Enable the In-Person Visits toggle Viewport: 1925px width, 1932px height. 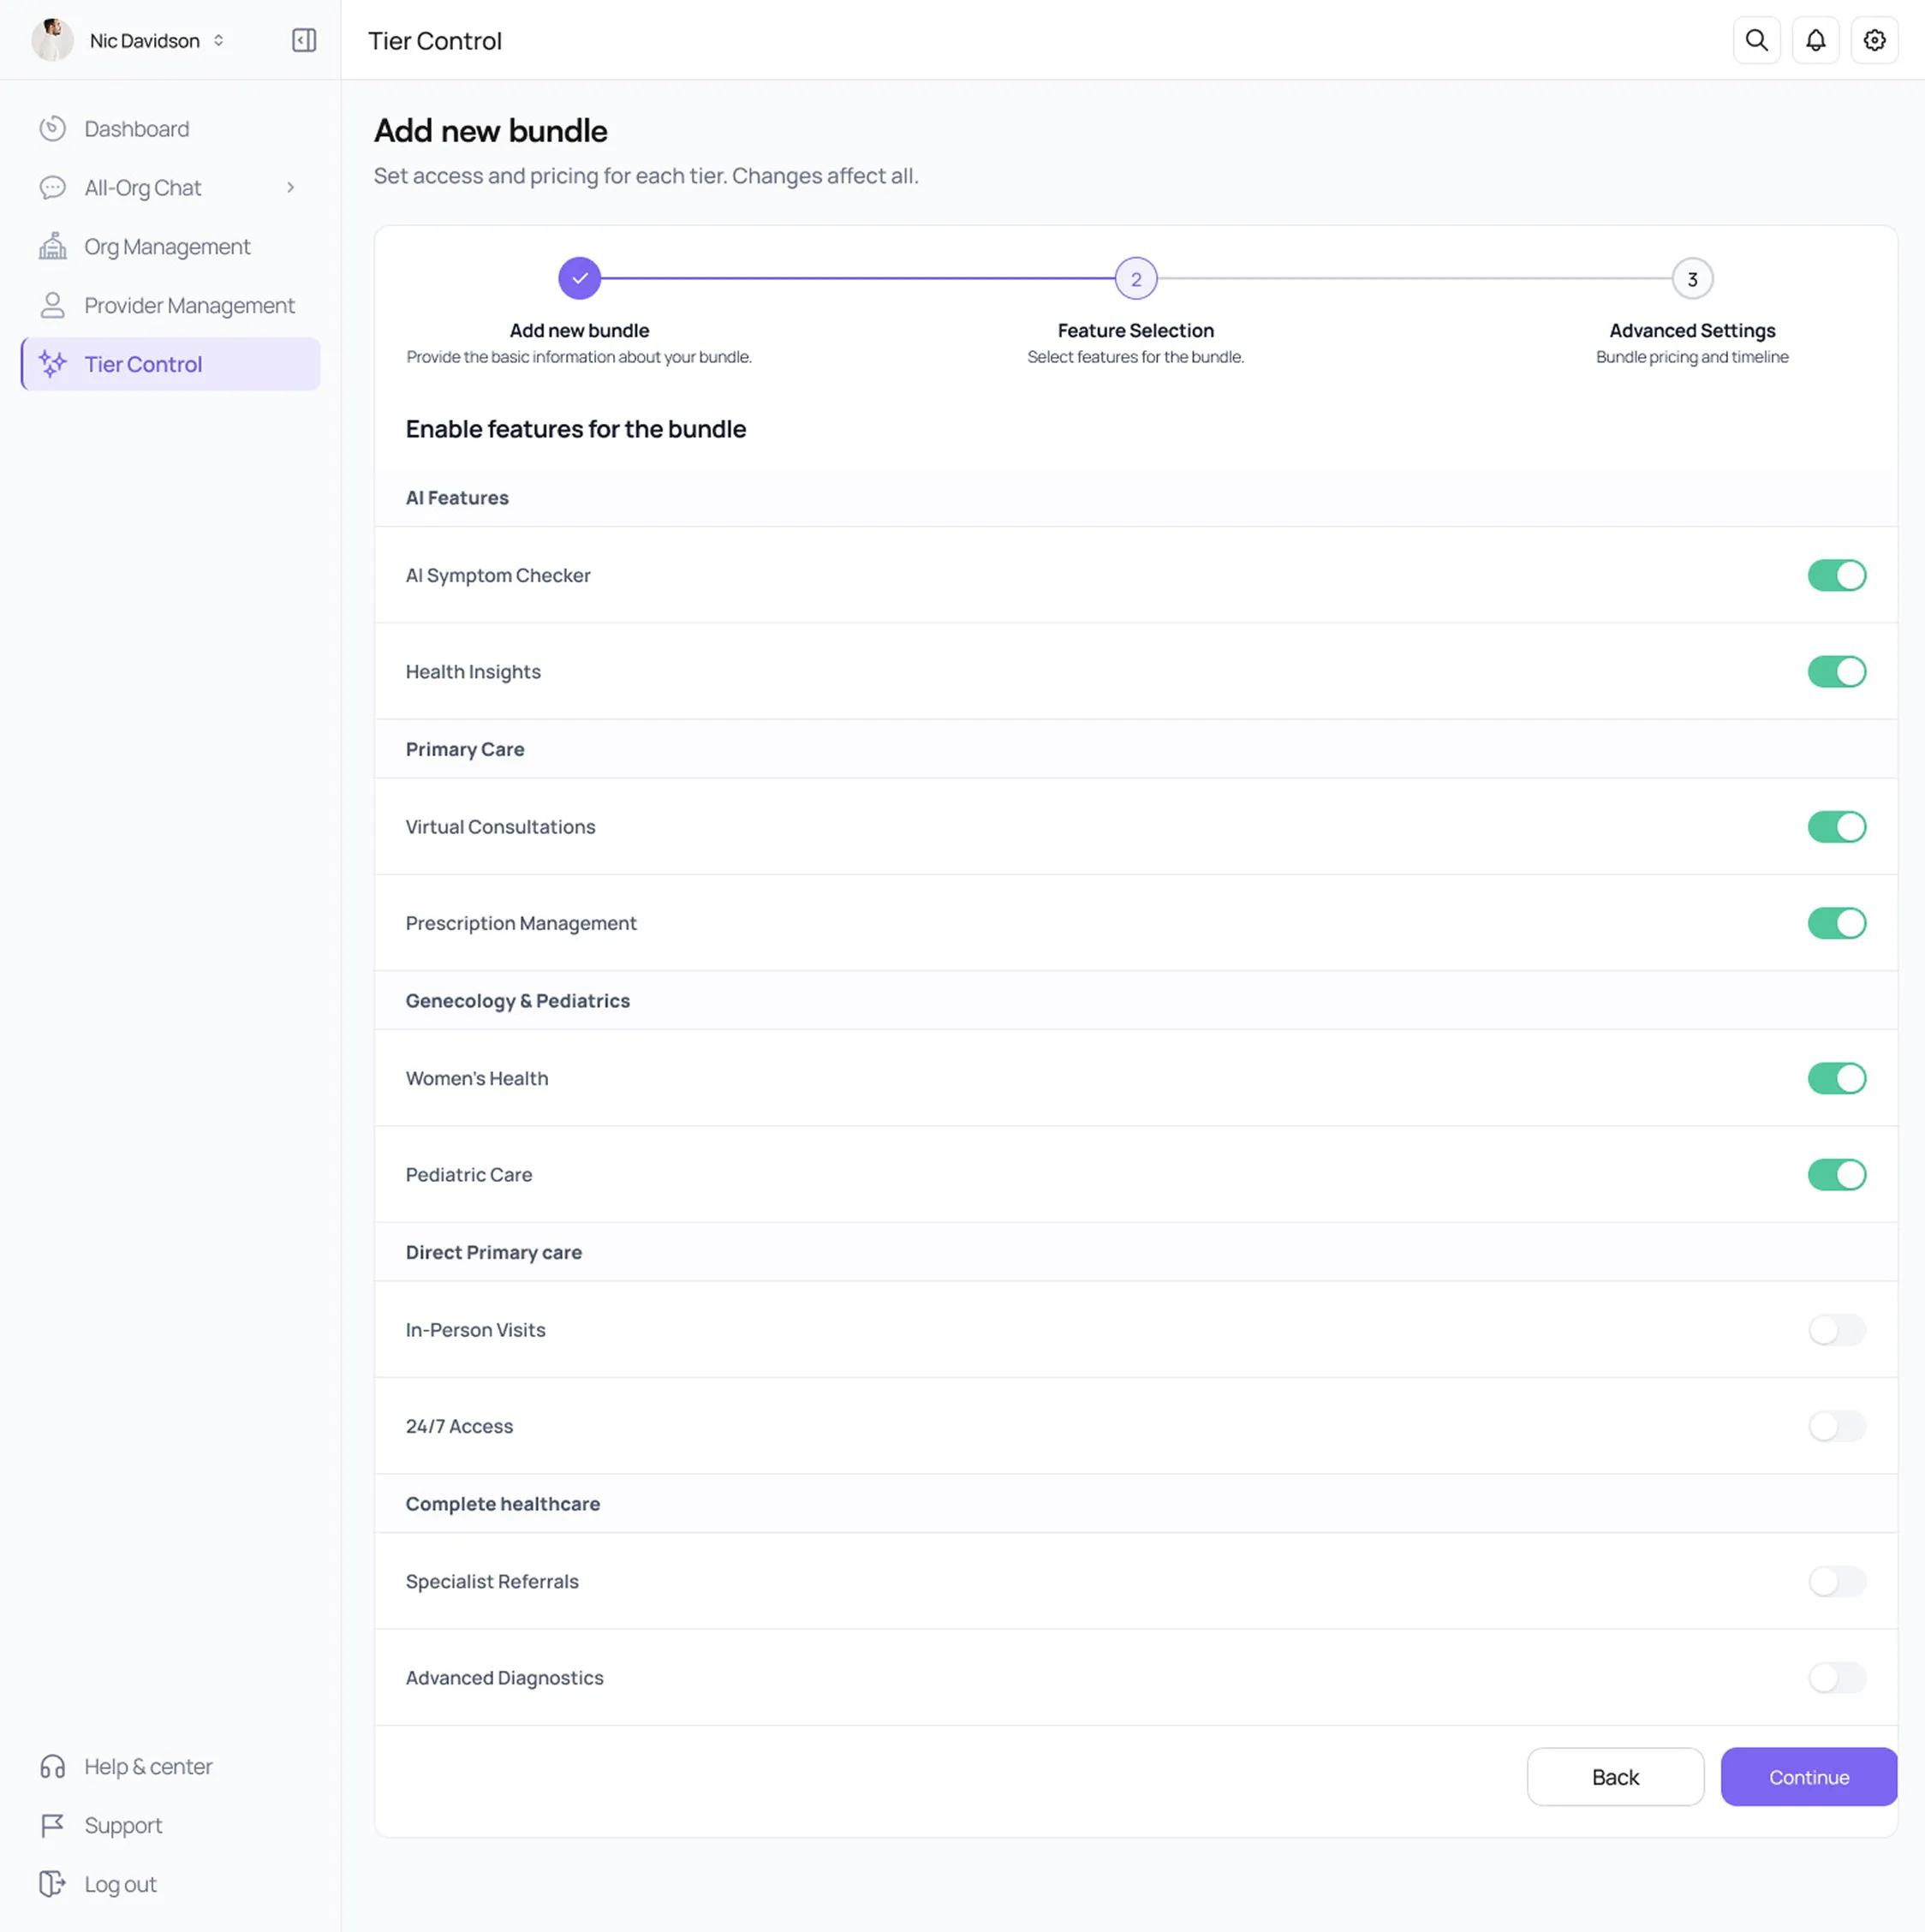(1836, 1330)
